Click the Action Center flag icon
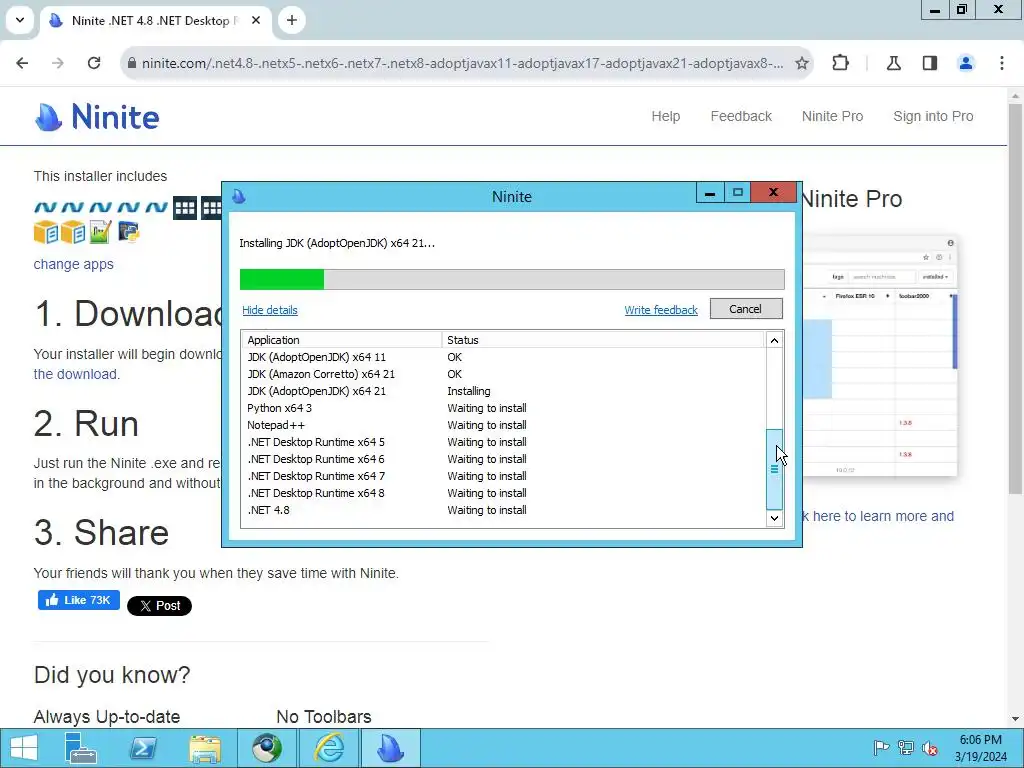 point(881,748)
